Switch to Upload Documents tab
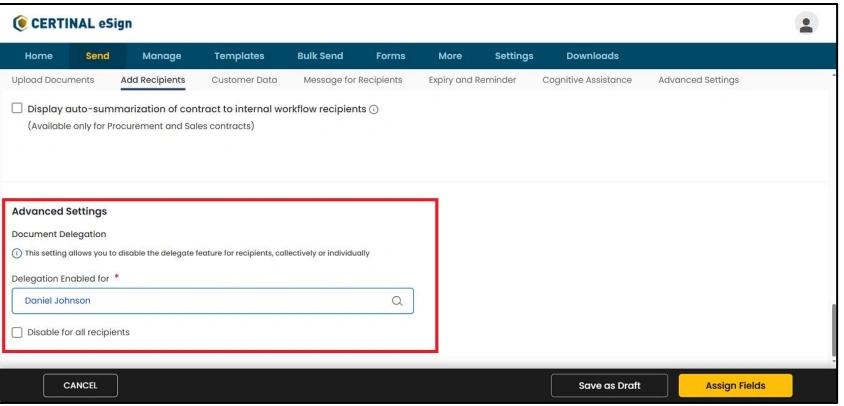844x406 pixels. (53, 80)
